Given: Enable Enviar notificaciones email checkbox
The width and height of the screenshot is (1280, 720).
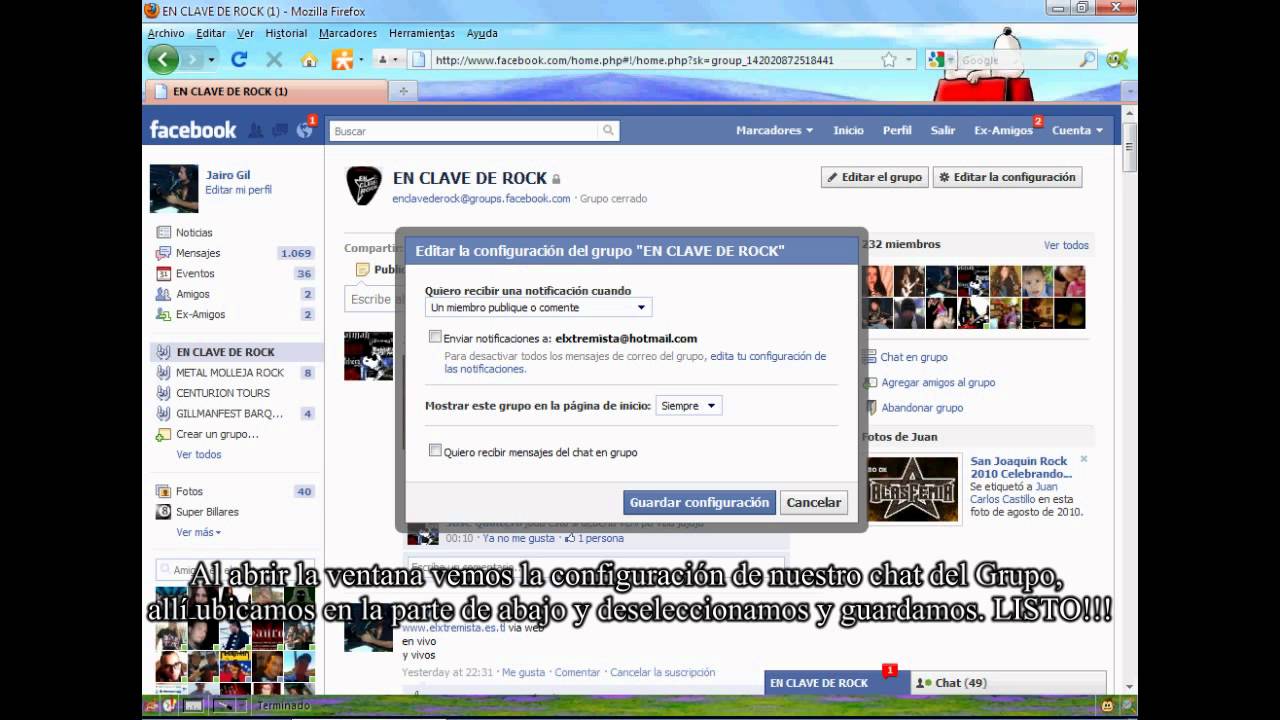Looking at the screenshot, I should [x=435, y=337].
